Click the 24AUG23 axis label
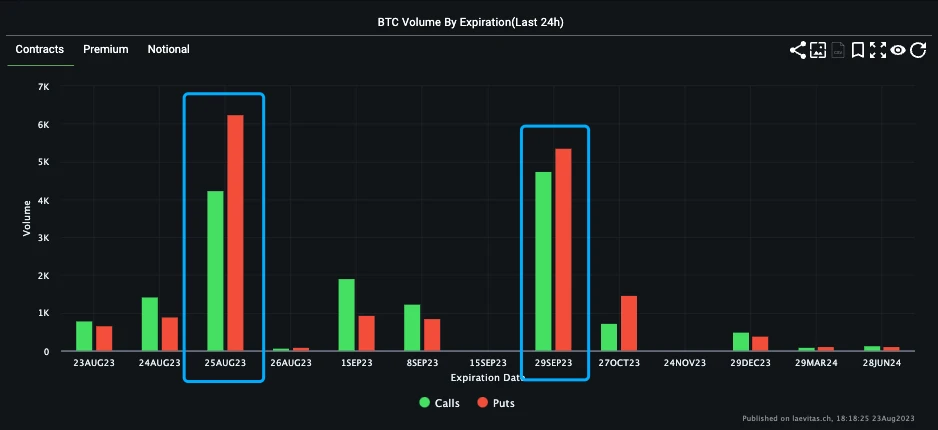The height and width of the screenshot is (430, 938). coord(160,363)
